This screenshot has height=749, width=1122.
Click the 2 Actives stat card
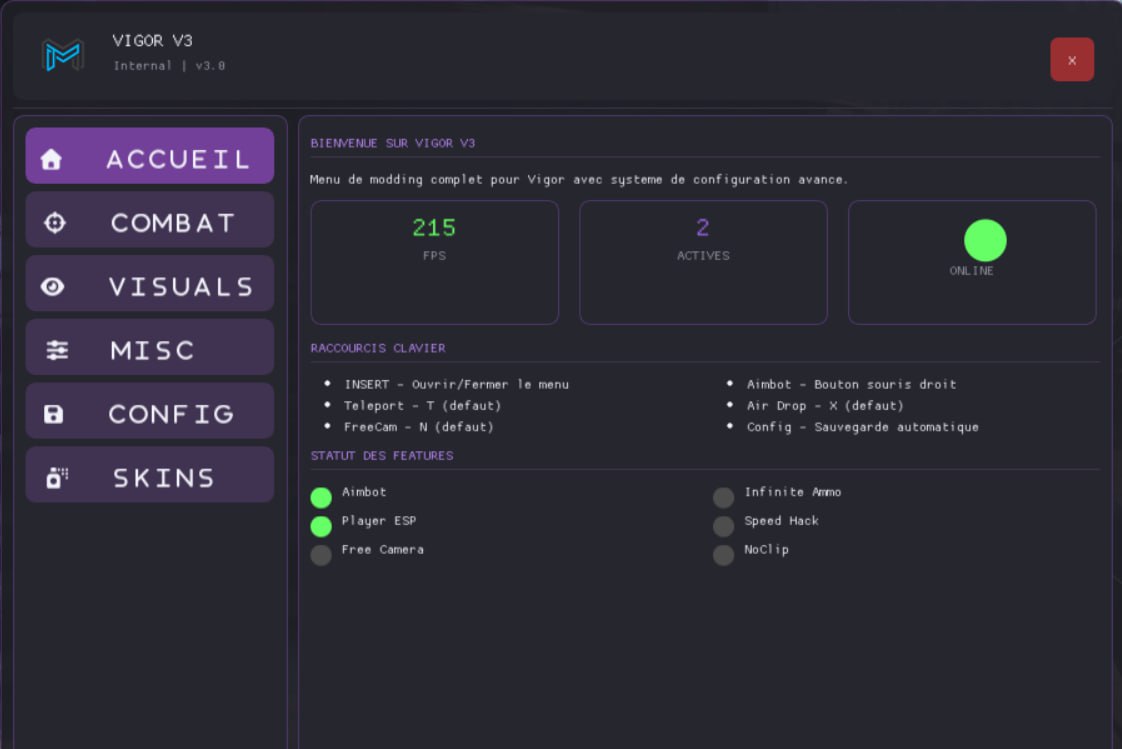pyautogui.click(x=703, y=262)
